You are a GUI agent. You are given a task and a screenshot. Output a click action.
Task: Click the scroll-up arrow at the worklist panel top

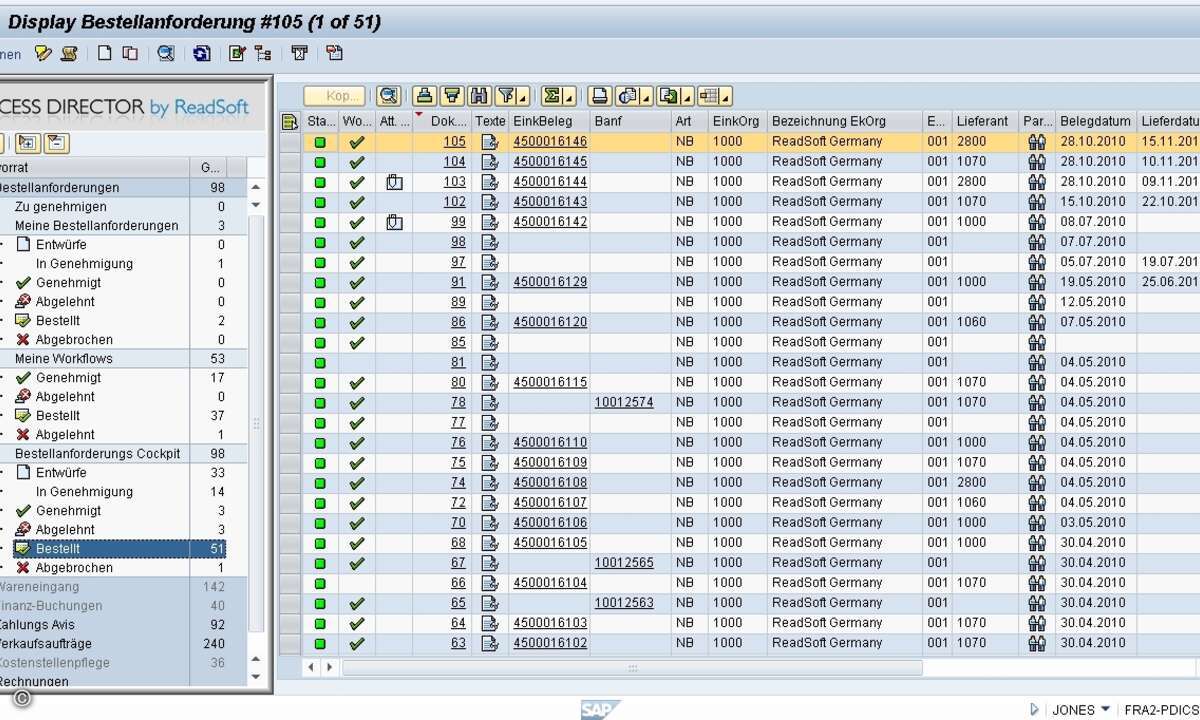[x=255, y=187]
